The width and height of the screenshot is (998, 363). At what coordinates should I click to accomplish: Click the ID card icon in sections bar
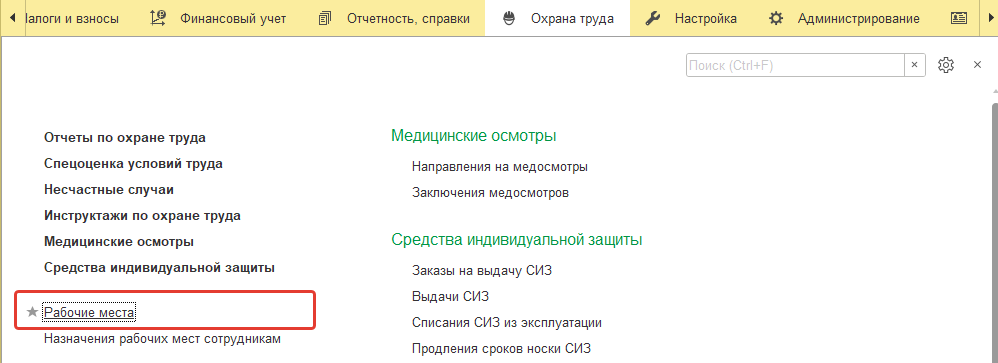click(x=959, y=18)
